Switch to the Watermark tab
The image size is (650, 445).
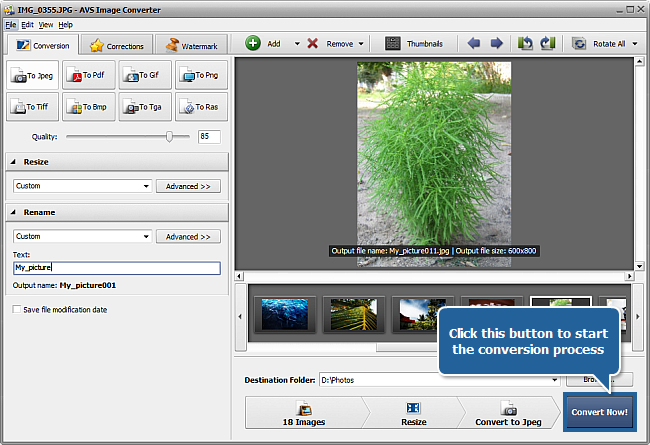[x=192, y=46]
